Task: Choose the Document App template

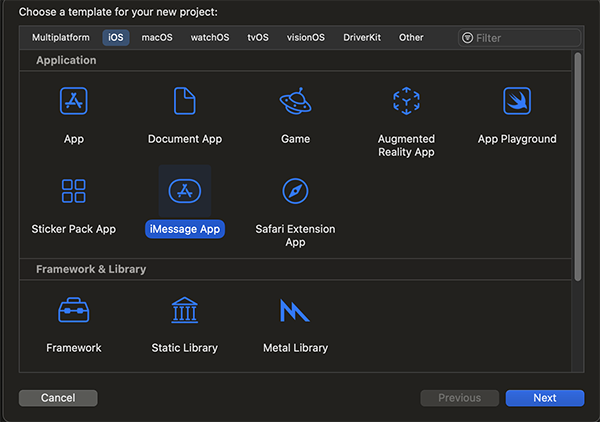Action: click(x=185, y=101)
